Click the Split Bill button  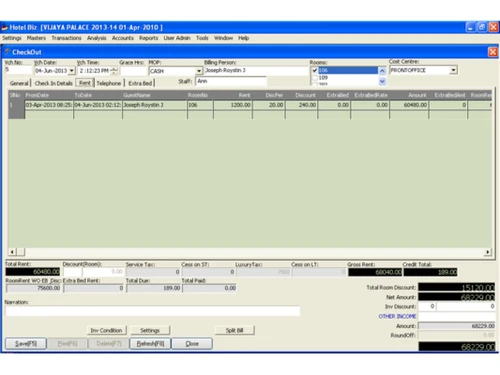pos(235,330)
